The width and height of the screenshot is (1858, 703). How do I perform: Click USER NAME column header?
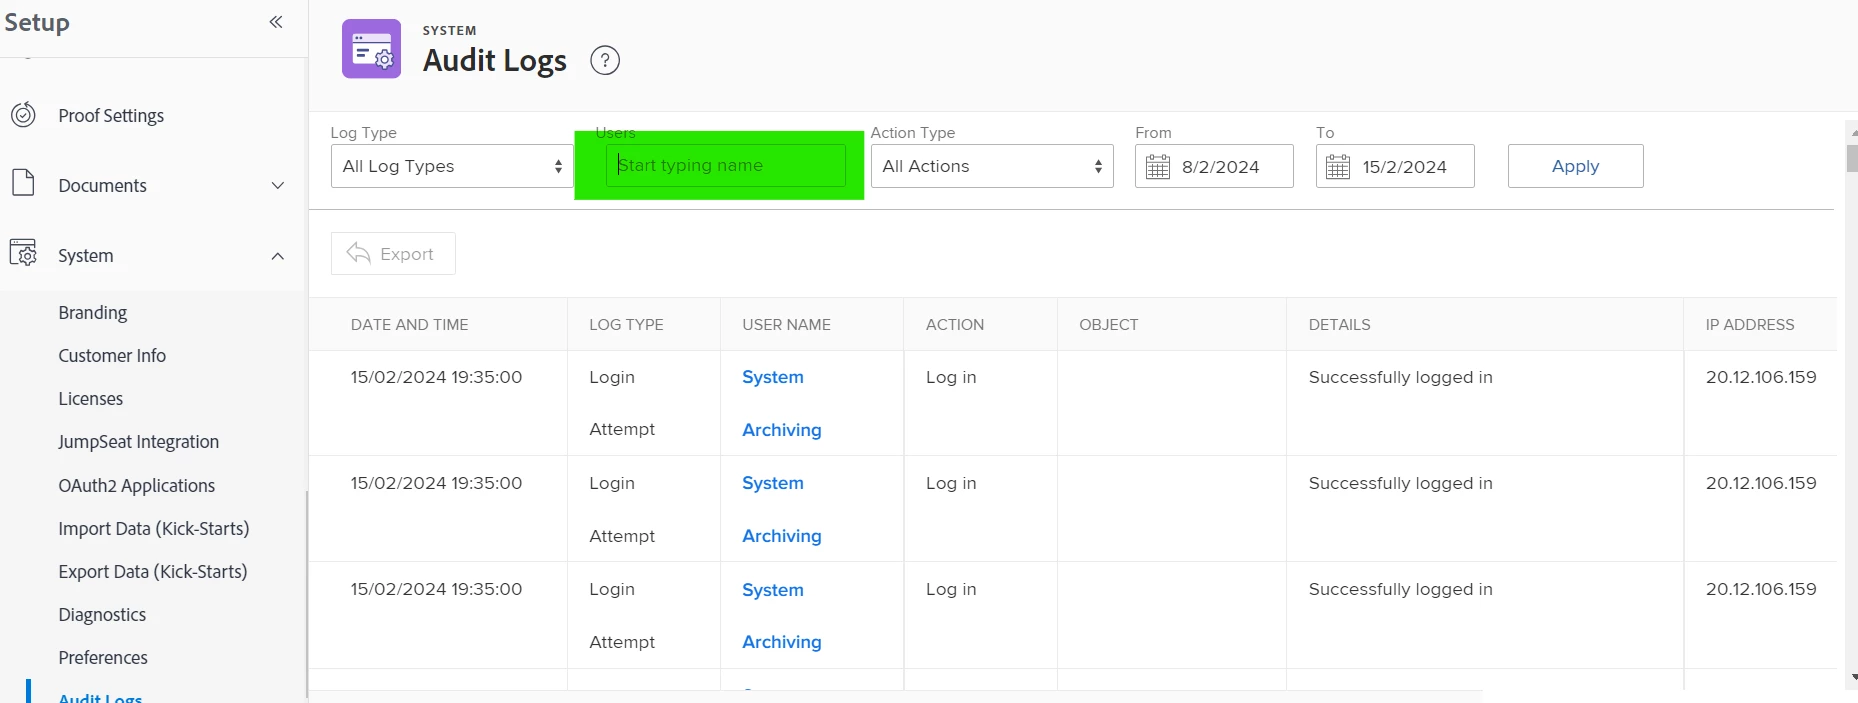pos(786,325)
